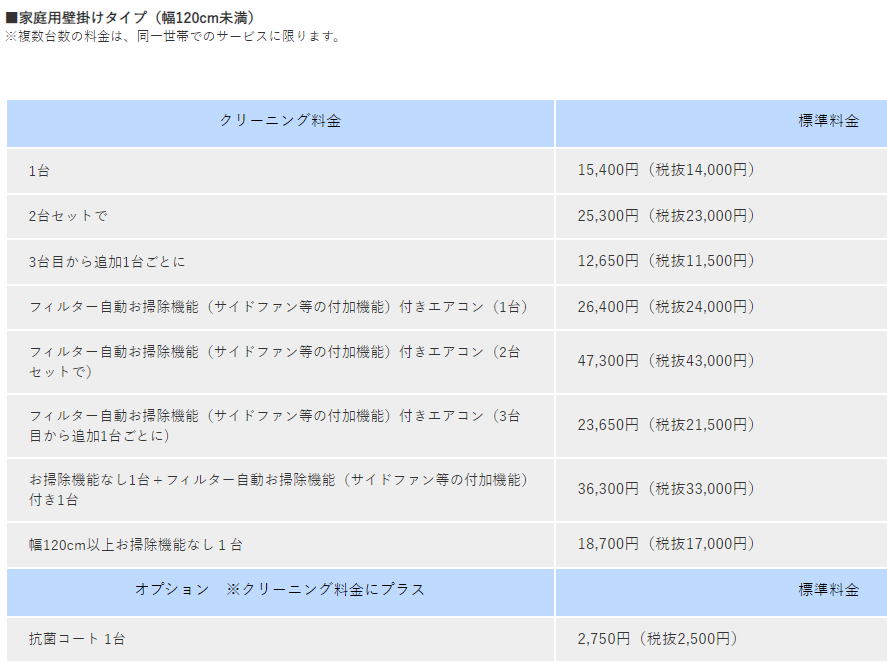Click the 15,400円 price cell

(666, 170)
